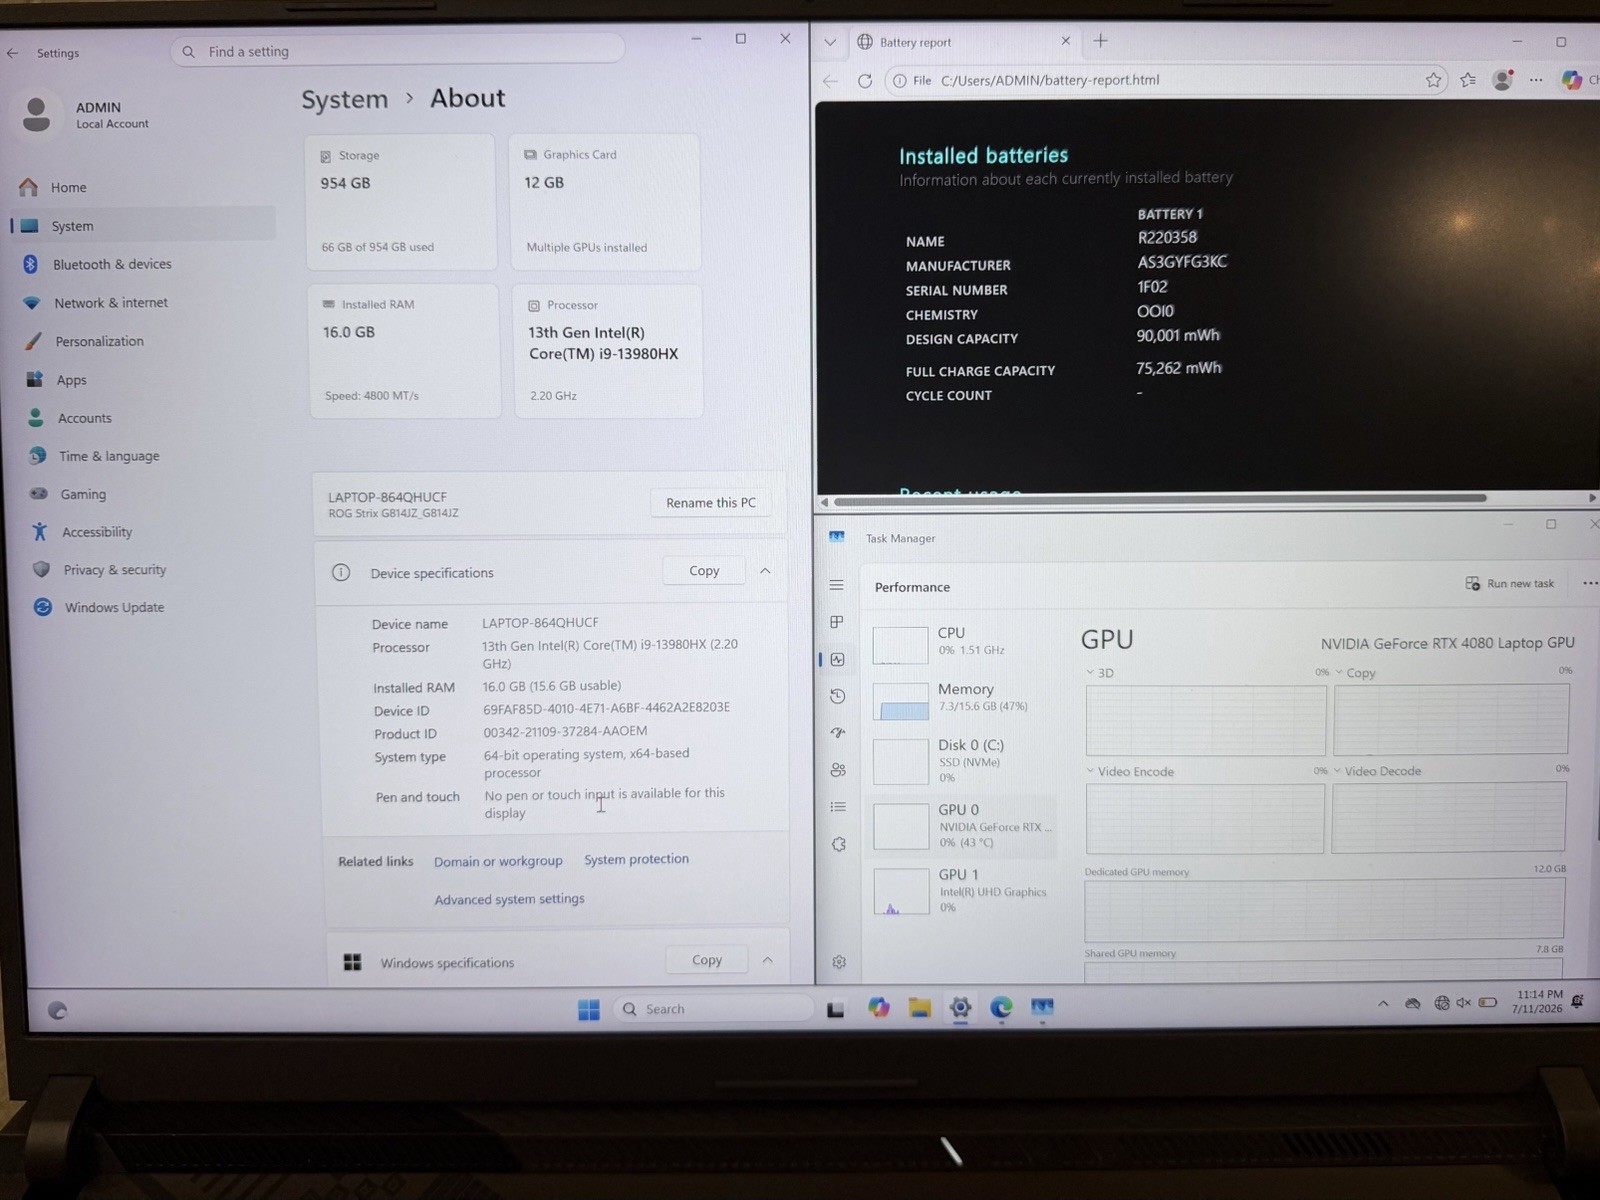Open the browser profile avatar
This screenshot has width=1600, height=1200.
point(1502,80)
